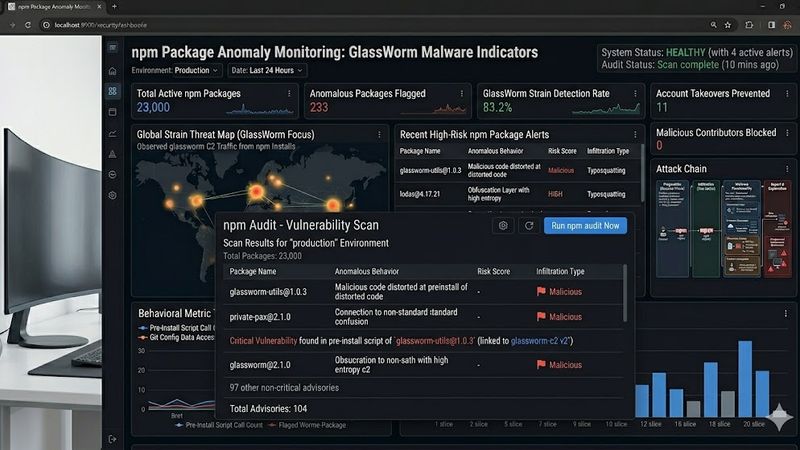Open the Attack Chain panel options menu
This screenshot has height=450, width=800.
tap(787, 169)
